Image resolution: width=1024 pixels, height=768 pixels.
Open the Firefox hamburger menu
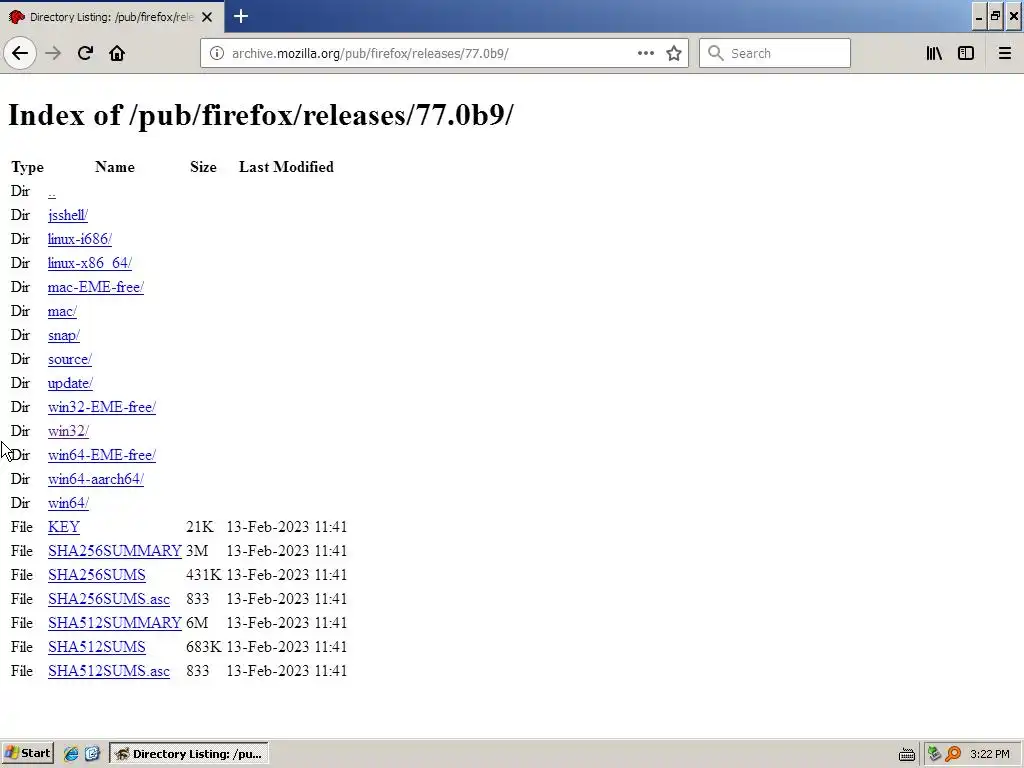[1005, 53]
